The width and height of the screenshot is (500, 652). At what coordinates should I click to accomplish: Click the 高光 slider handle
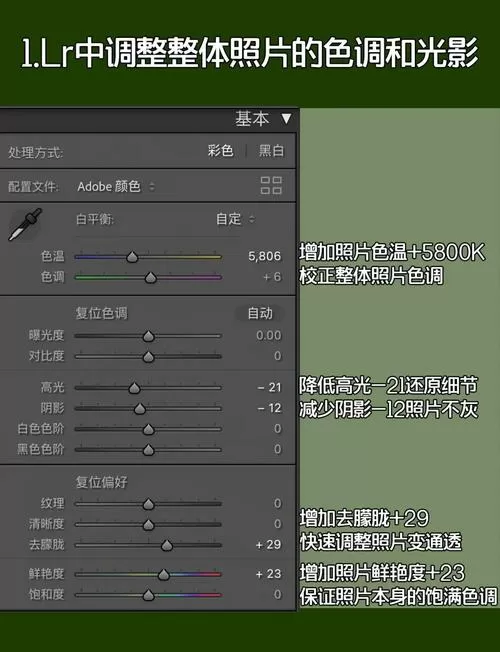[134, 388]
